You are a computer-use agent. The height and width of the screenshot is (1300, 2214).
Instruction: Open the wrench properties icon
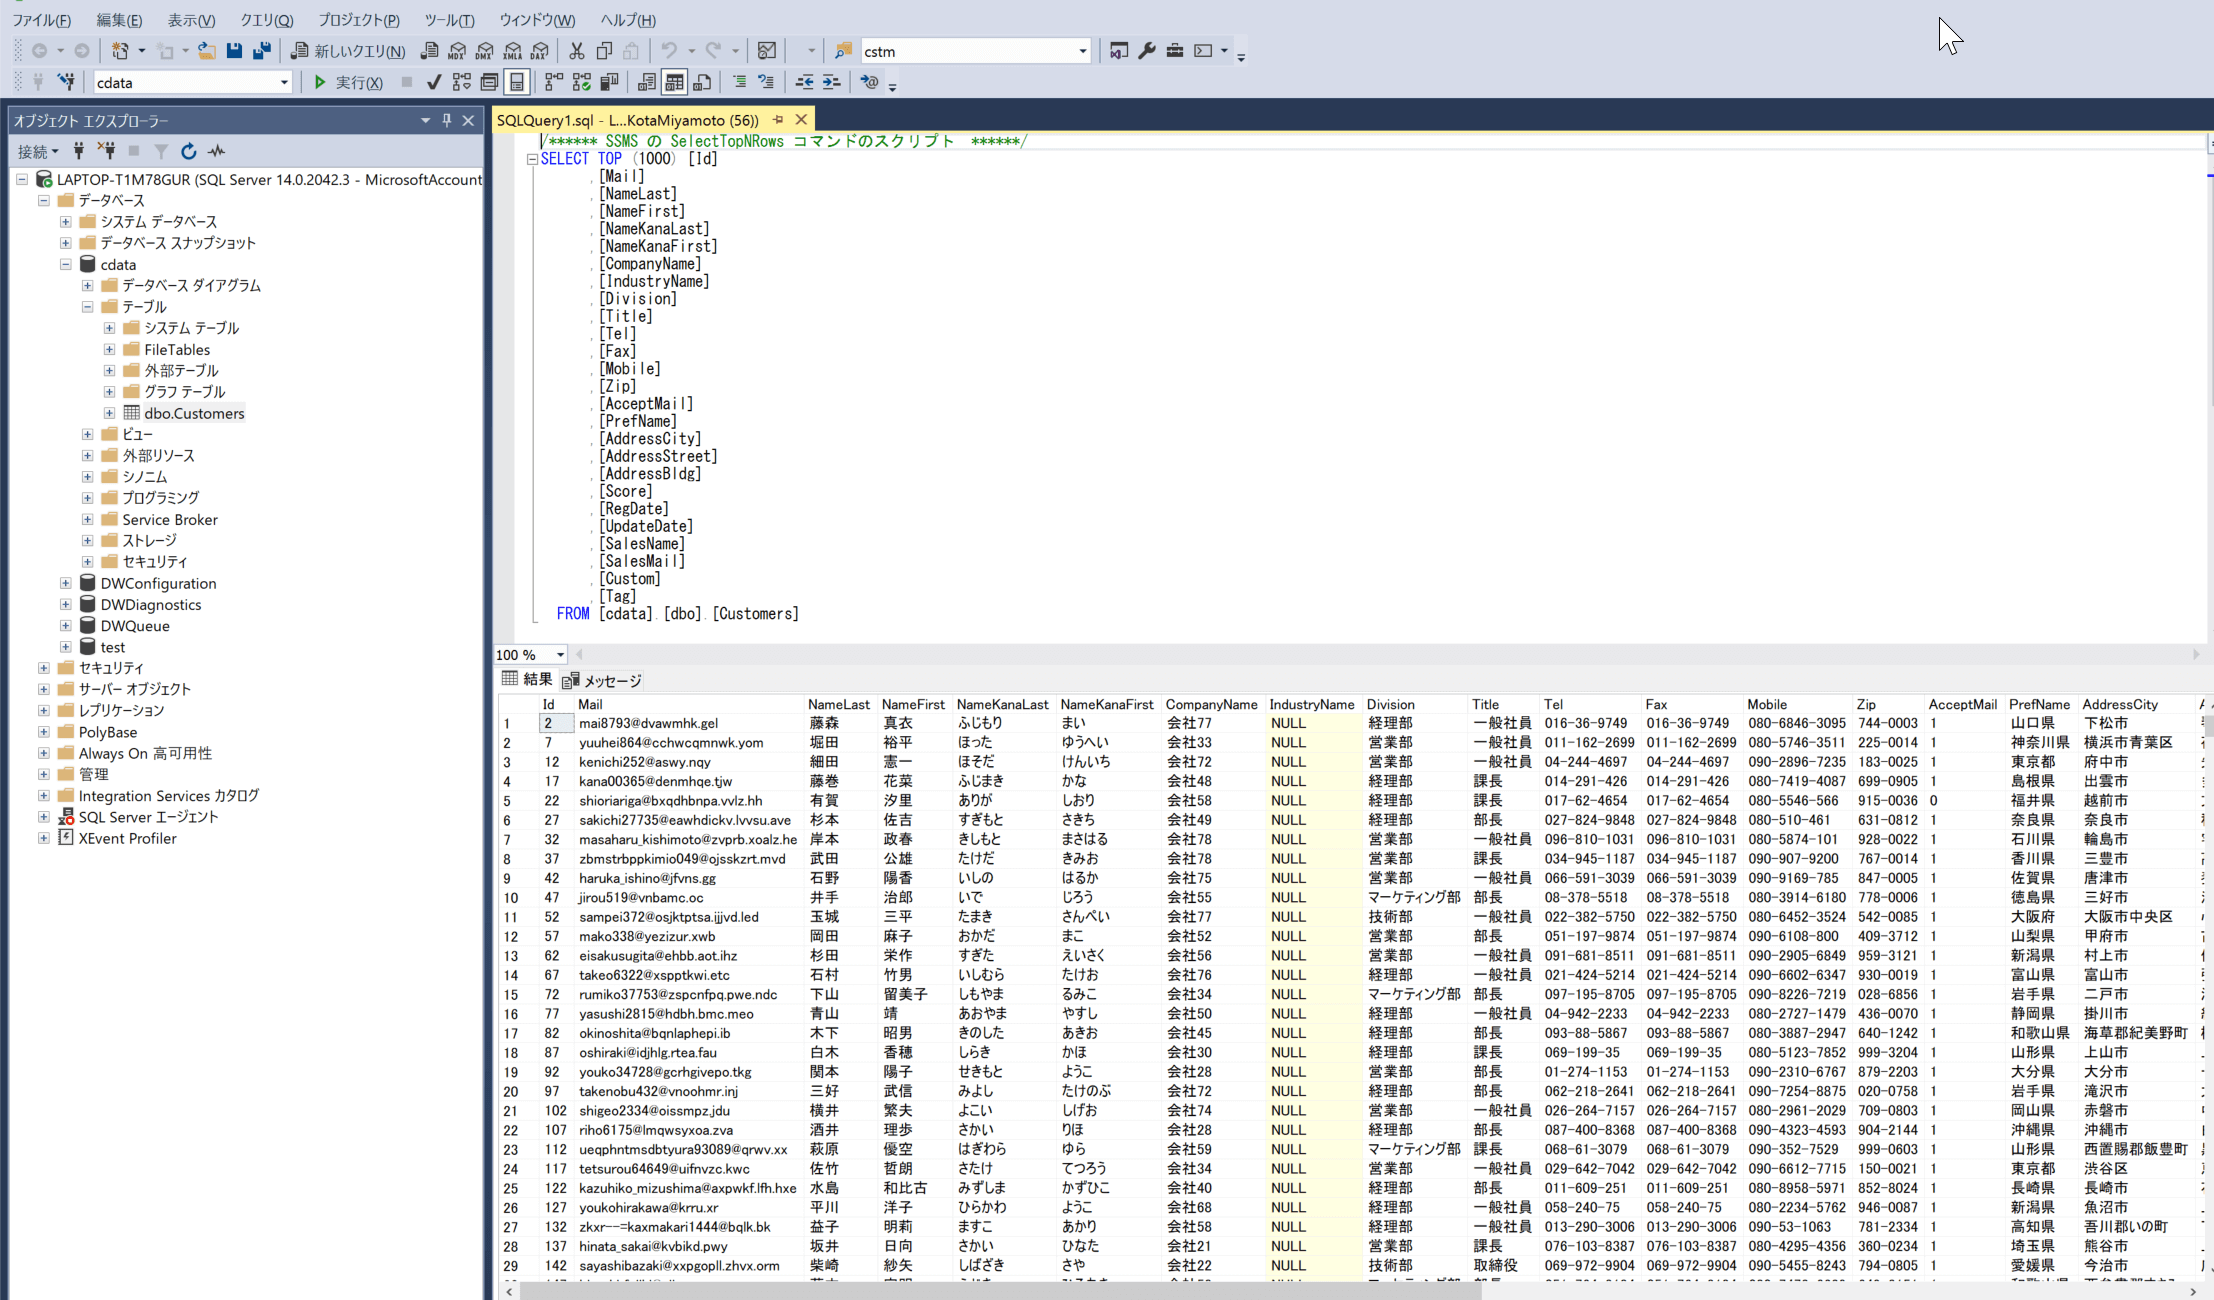[1147, 51]
